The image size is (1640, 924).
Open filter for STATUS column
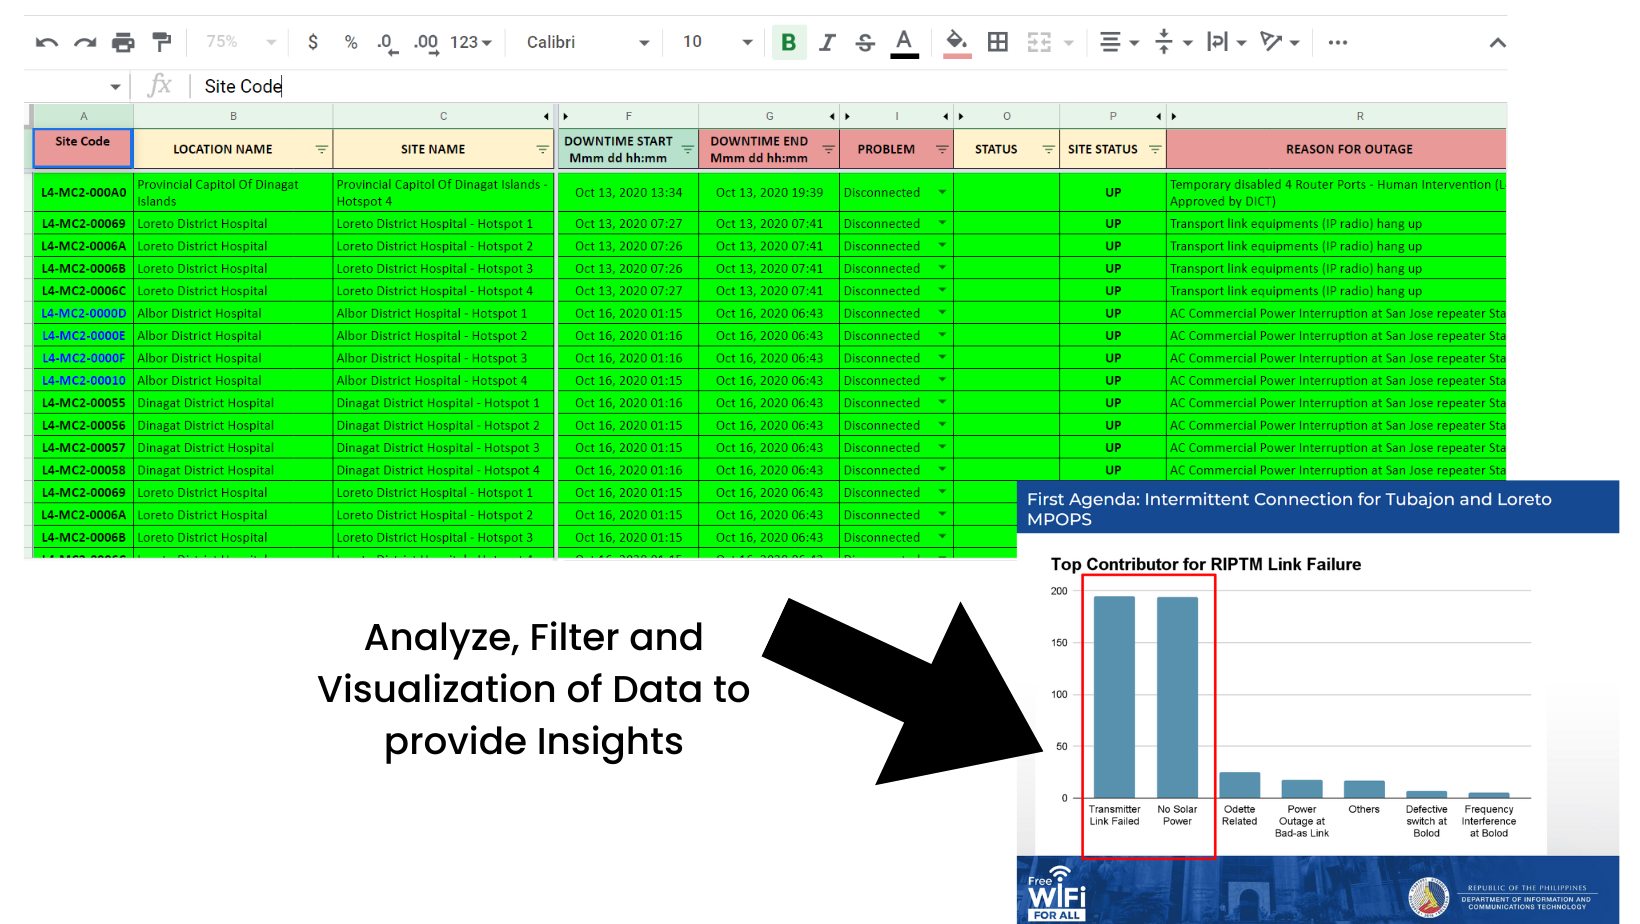click(1048, 149)
